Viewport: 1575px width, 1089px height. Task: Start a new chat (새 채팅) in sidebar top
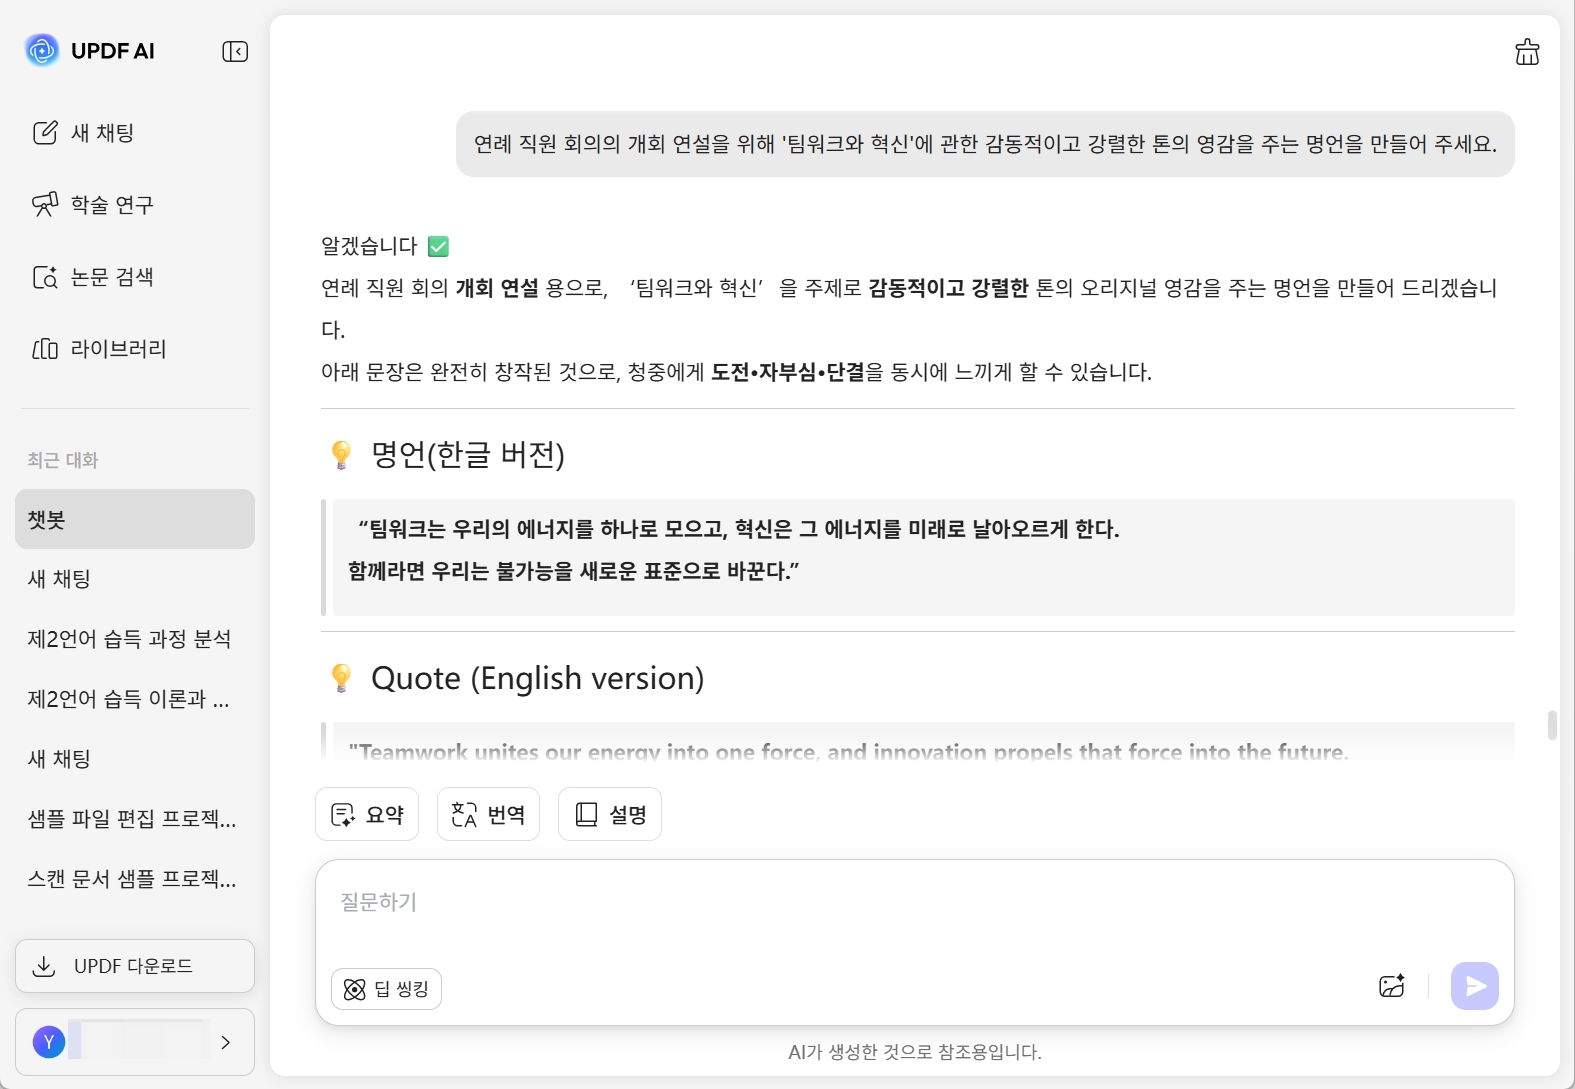coord(84,133)
